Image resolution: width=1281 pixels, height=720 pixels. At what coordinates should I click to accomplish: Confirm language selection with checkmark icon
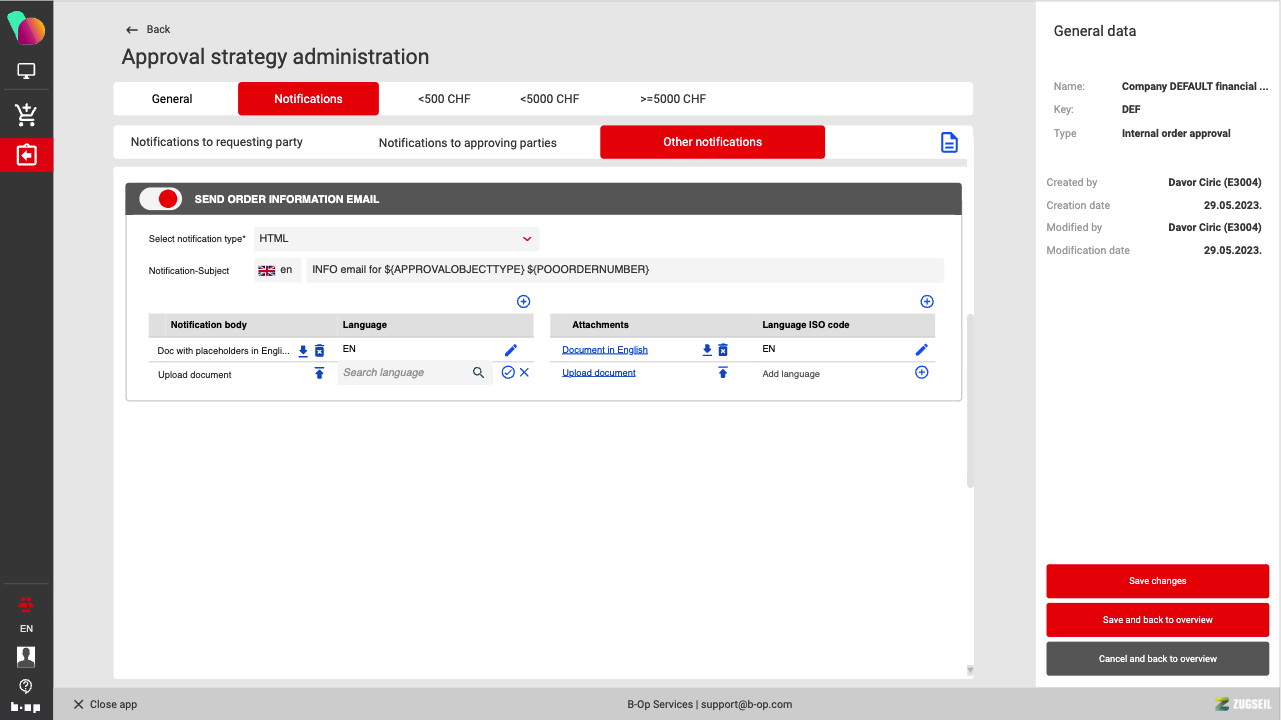[508, 372]
